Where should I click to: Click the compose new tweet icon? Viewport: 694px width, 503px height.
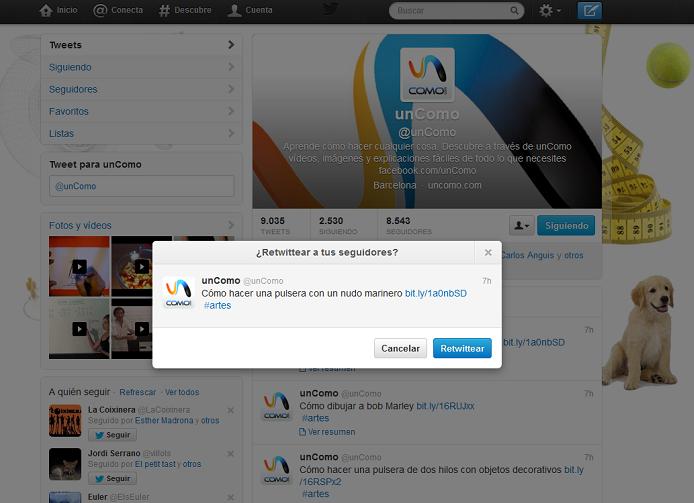click(590, 11)
